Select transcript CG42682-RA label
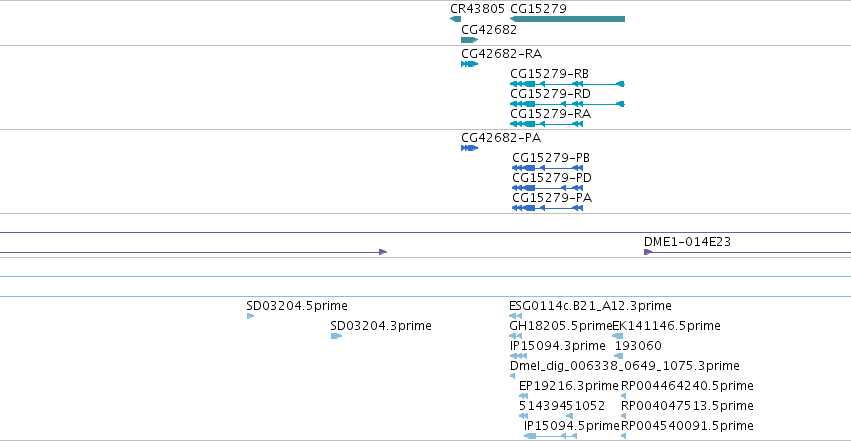 point(501,54)
